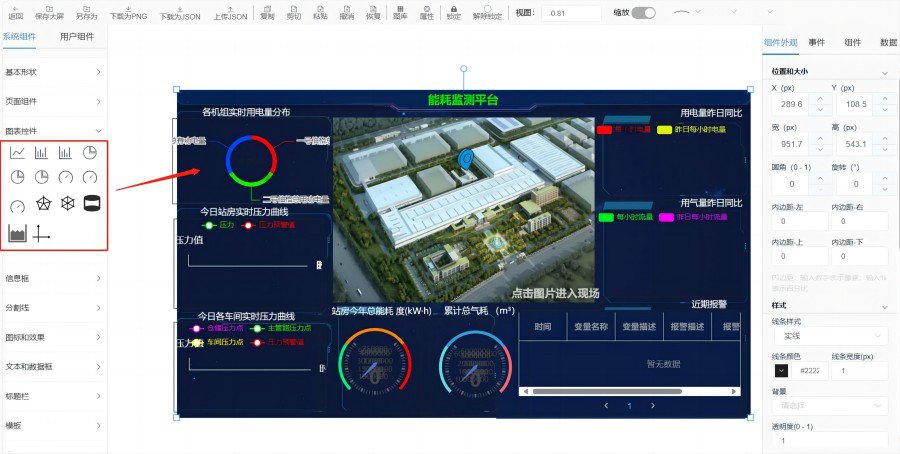Viewport: 900px width, 454px height.
Task: Pick the pentagon radar chart icon
Action: point(44,203)
